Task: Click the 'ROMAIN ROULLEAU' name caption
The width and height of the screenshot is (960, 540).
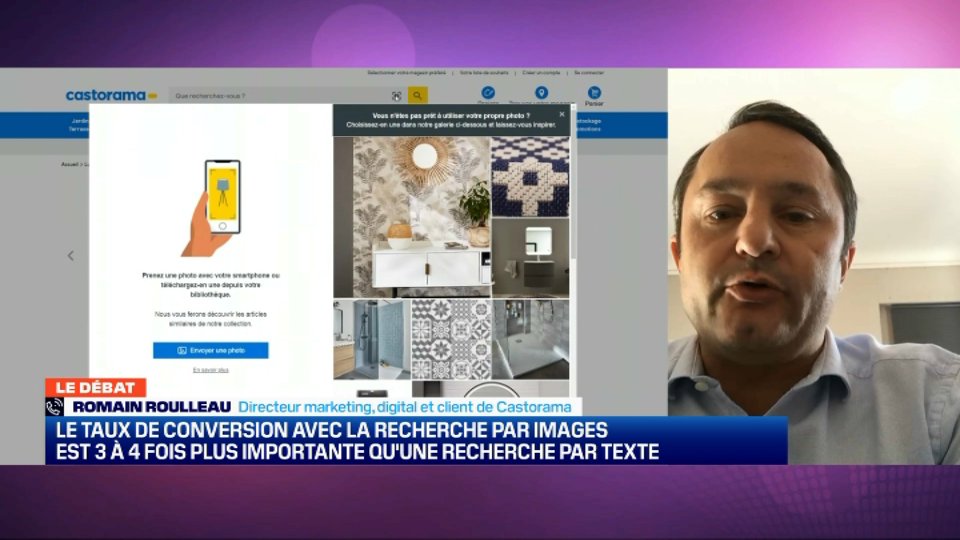Action: 151,407
